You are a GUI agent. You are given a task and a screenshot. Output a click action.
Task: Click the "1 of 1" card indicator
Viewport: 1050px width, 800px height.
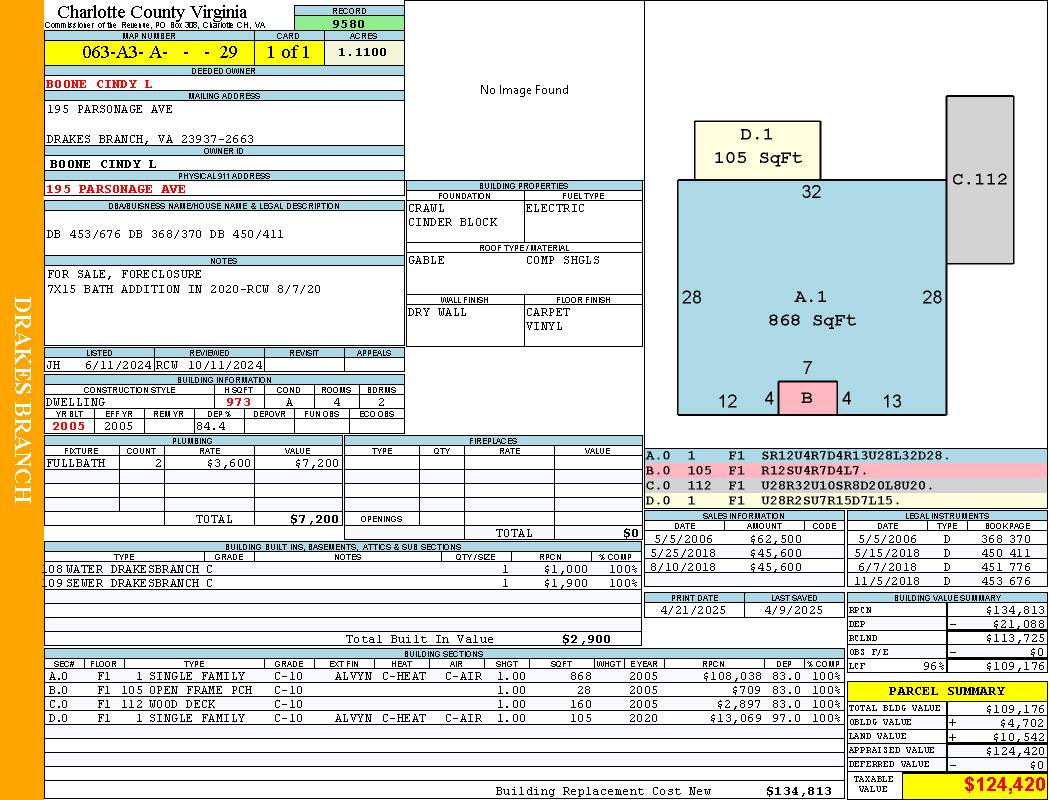289,52
